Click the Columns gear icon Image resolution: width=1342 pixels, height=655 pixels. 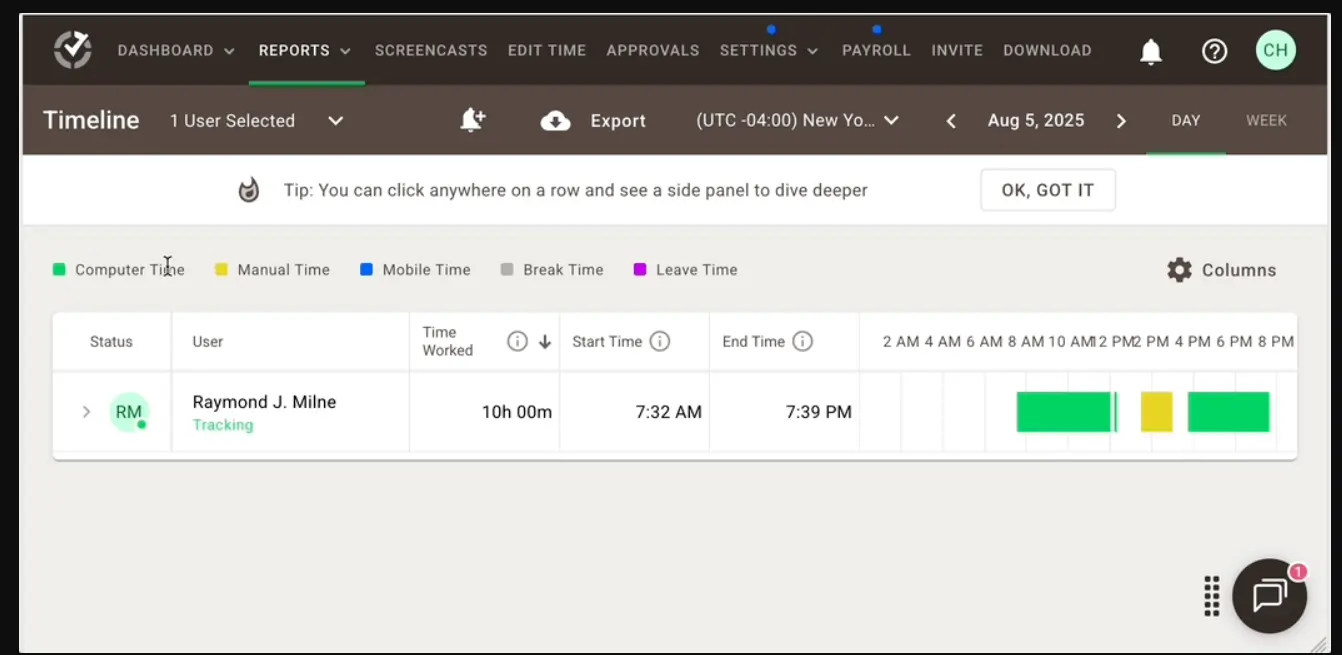click(x=1180, y=270)
